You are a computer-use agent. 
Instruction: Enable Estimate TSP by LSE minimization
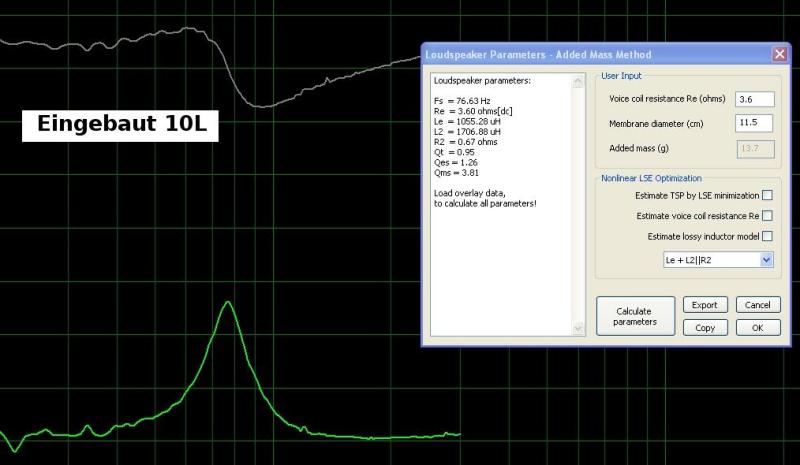pyautogui.click(x=767, y=195)
